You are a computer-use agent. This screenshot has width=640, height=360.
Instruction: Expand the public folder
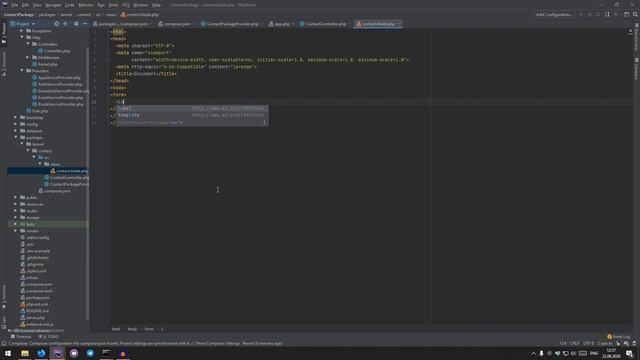(16, 198)
